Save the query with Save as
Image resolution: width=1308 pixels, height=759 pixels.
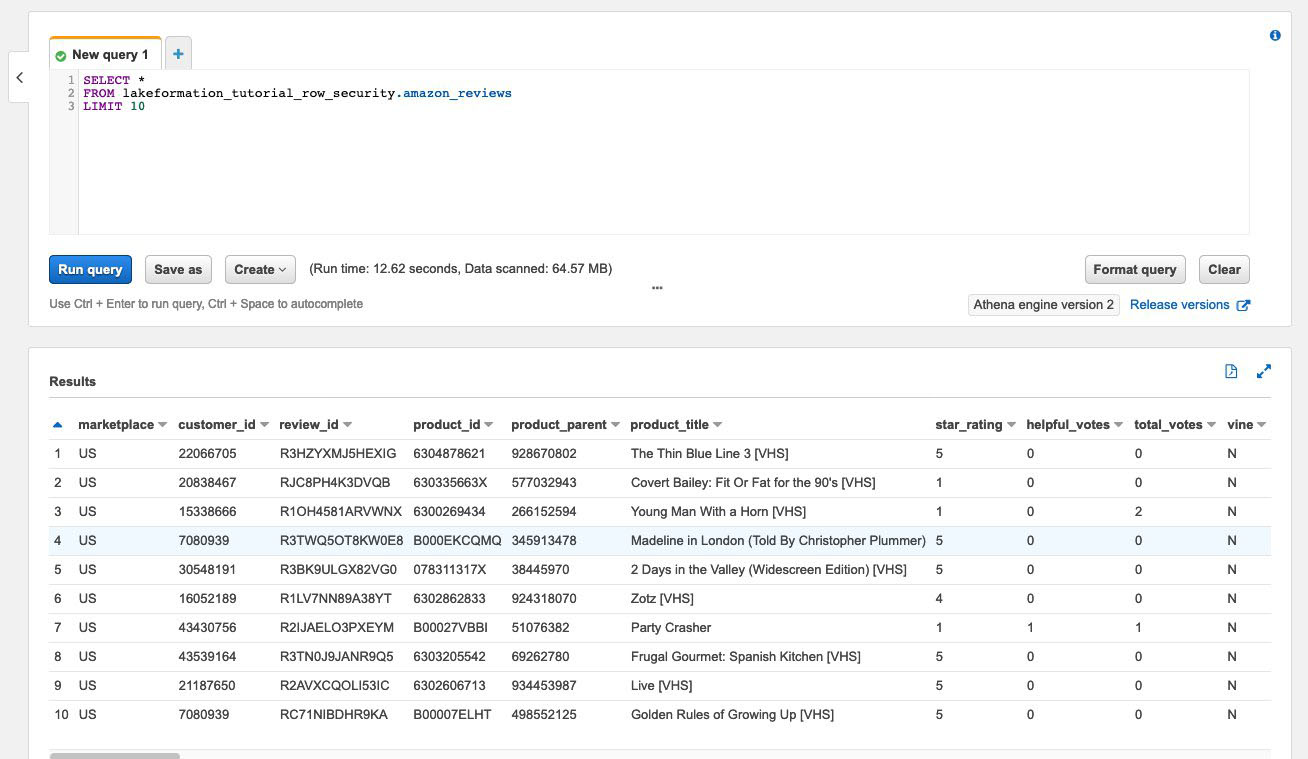[177, 269]
